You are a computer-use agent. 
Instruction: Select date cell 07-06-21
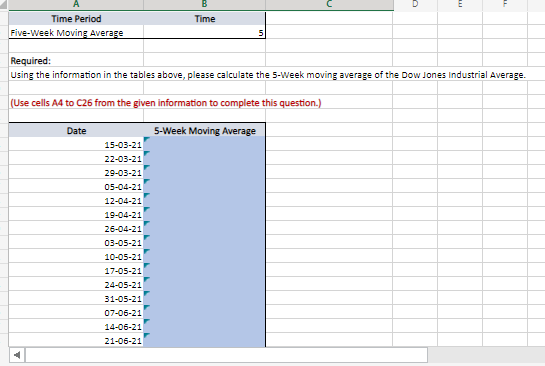(76, 312)
